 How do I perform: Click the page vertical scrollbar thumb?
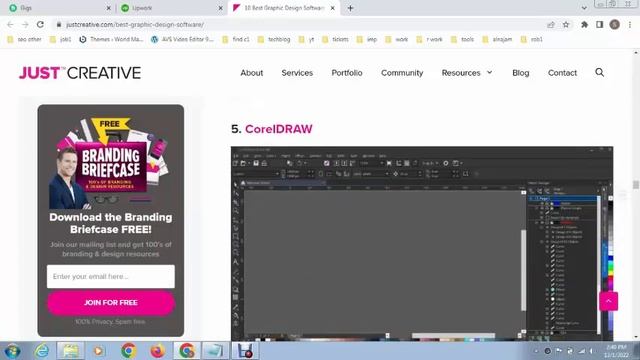click(636, 184)
